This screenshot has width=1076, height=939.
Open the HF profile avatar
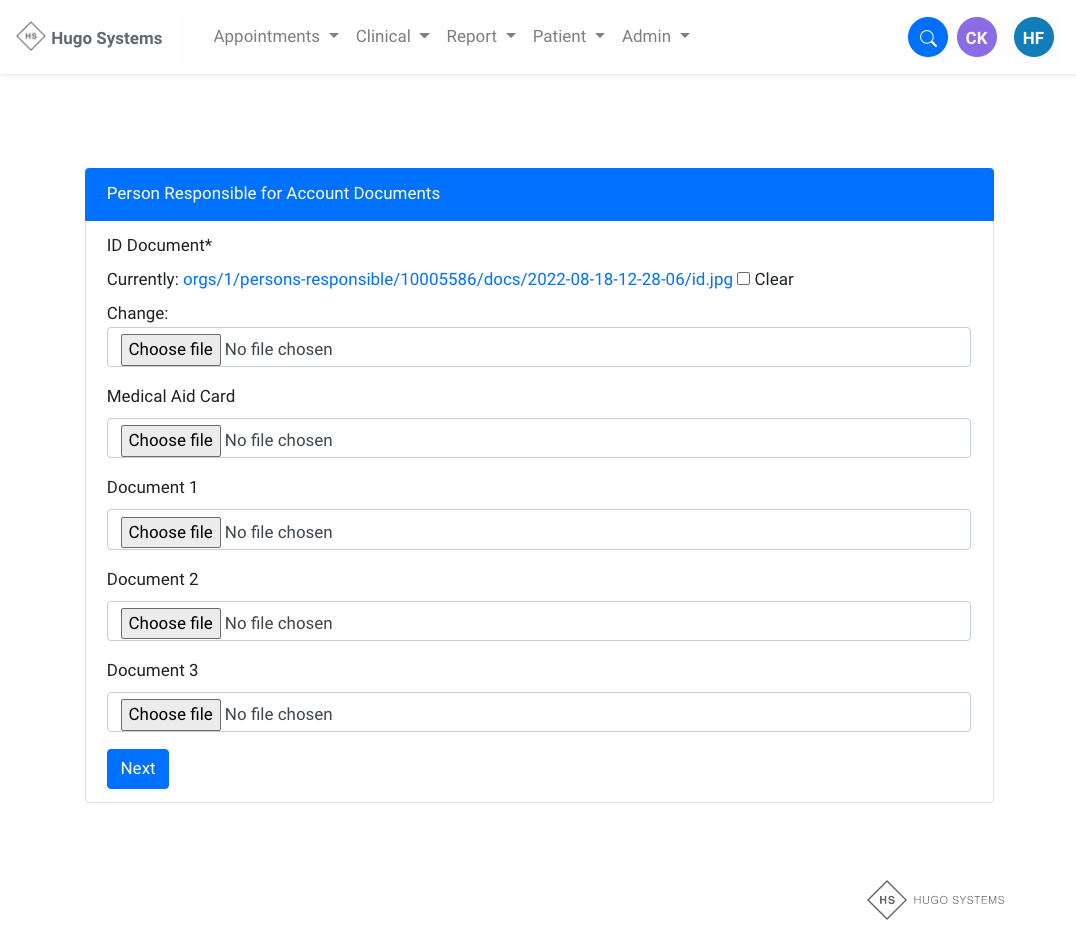pyautogui.click(x=1033, y=38)
